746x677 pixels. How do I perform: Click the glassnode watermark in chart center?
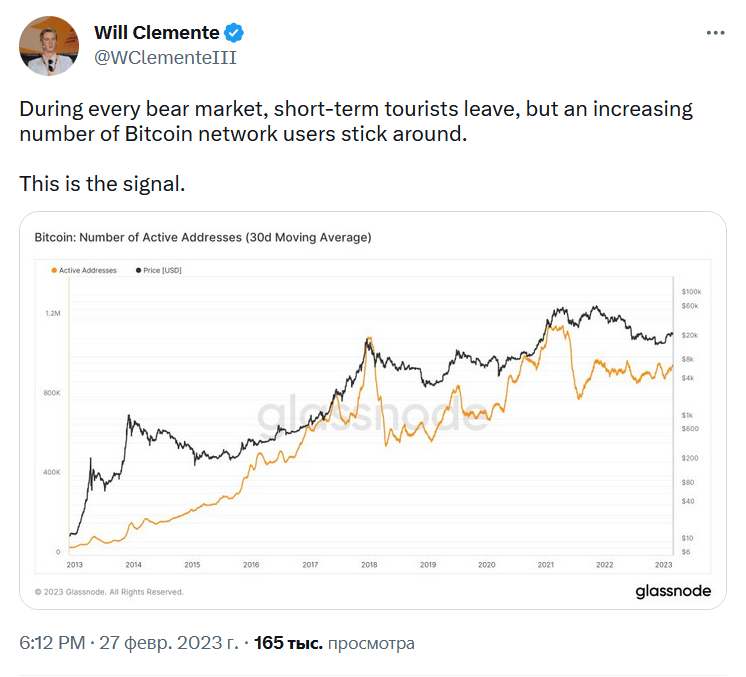tap(374, 415)
